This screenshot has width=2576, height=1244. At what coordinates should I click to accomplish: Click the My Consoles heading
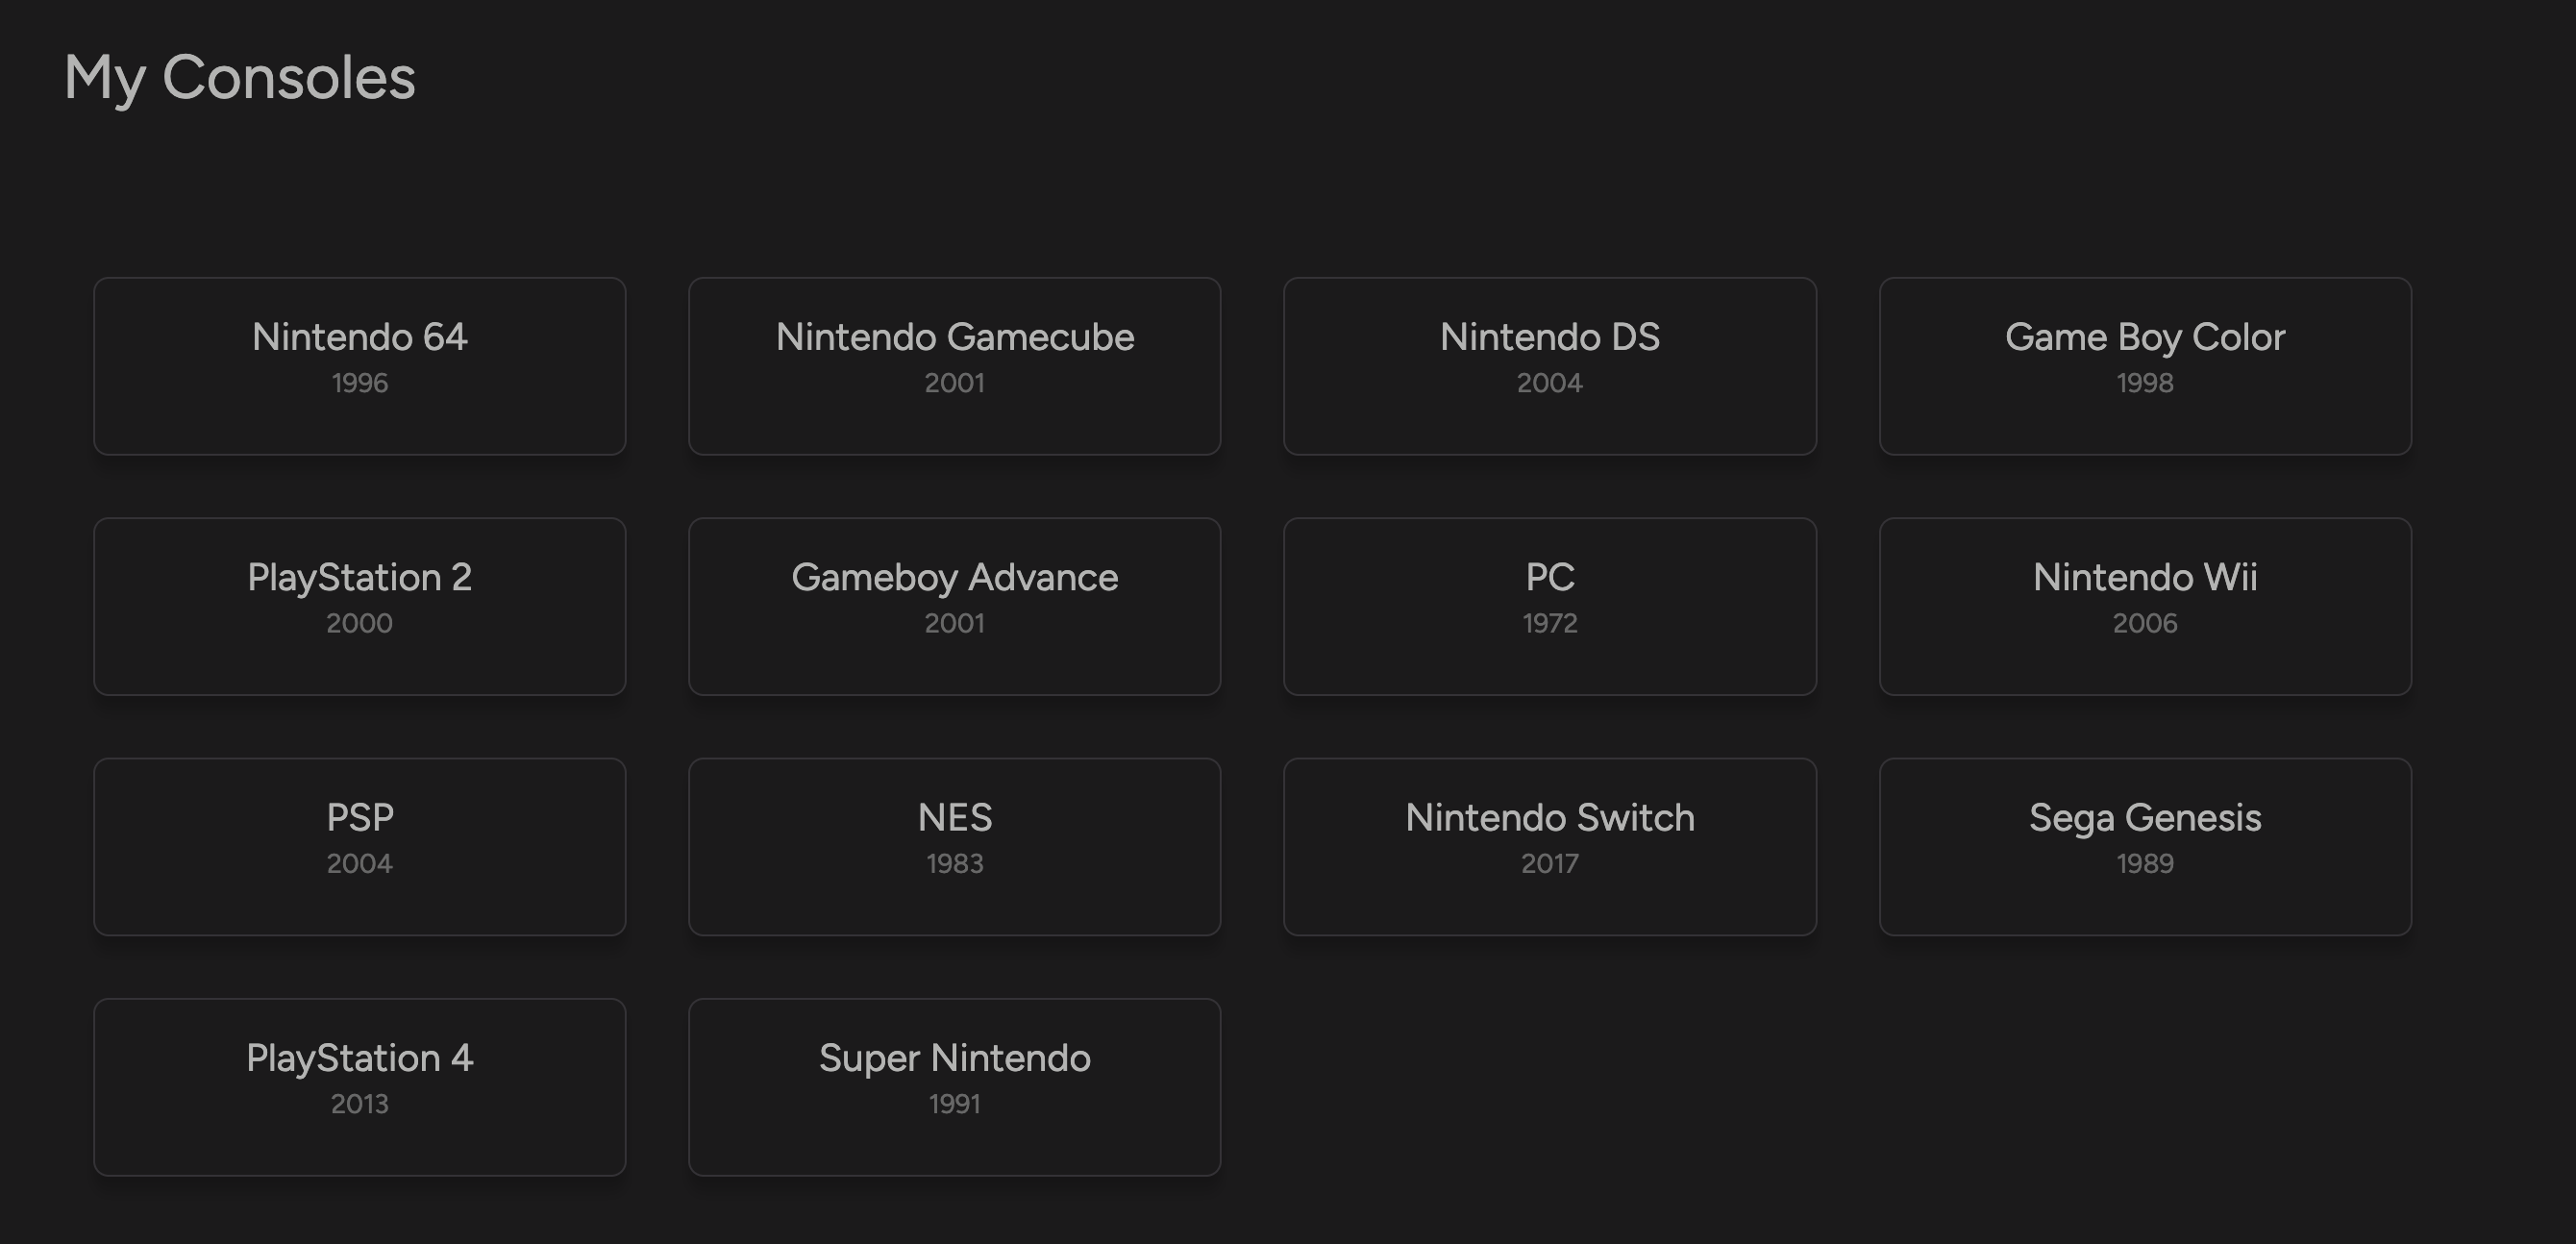[x=240, y=78]
